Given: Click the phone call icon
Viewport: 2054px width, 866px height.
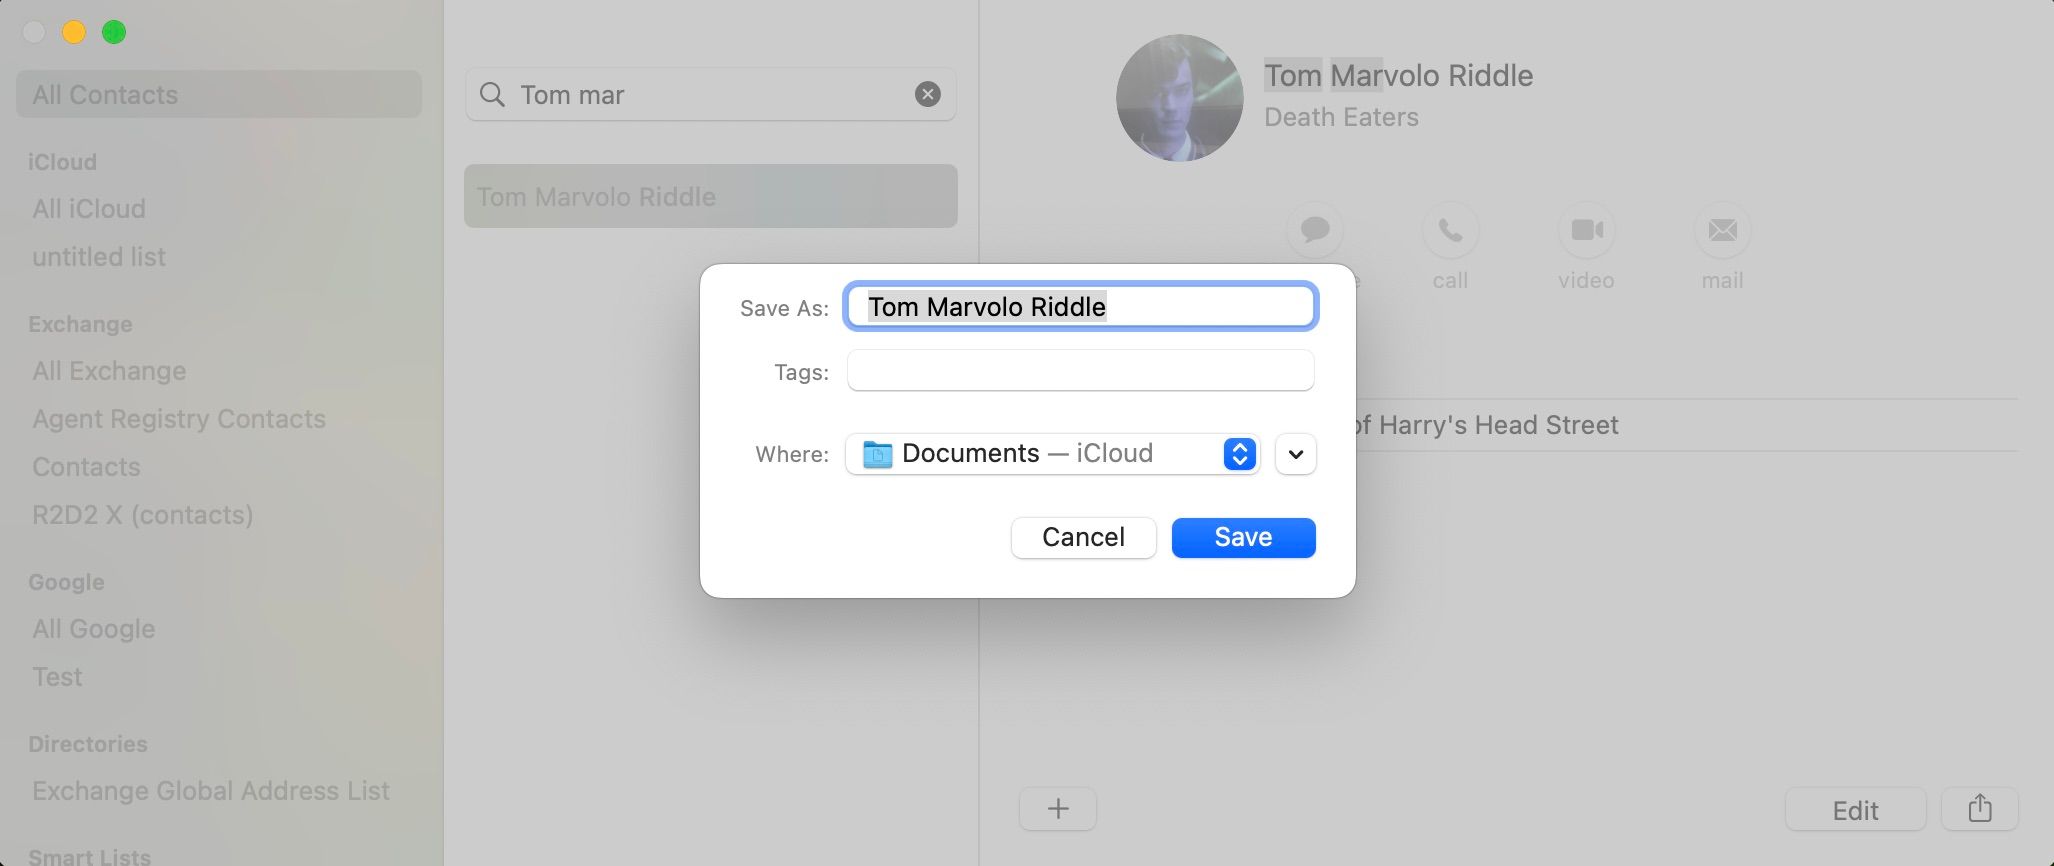Looking at the screenshot, I should tap(1450, 231).
